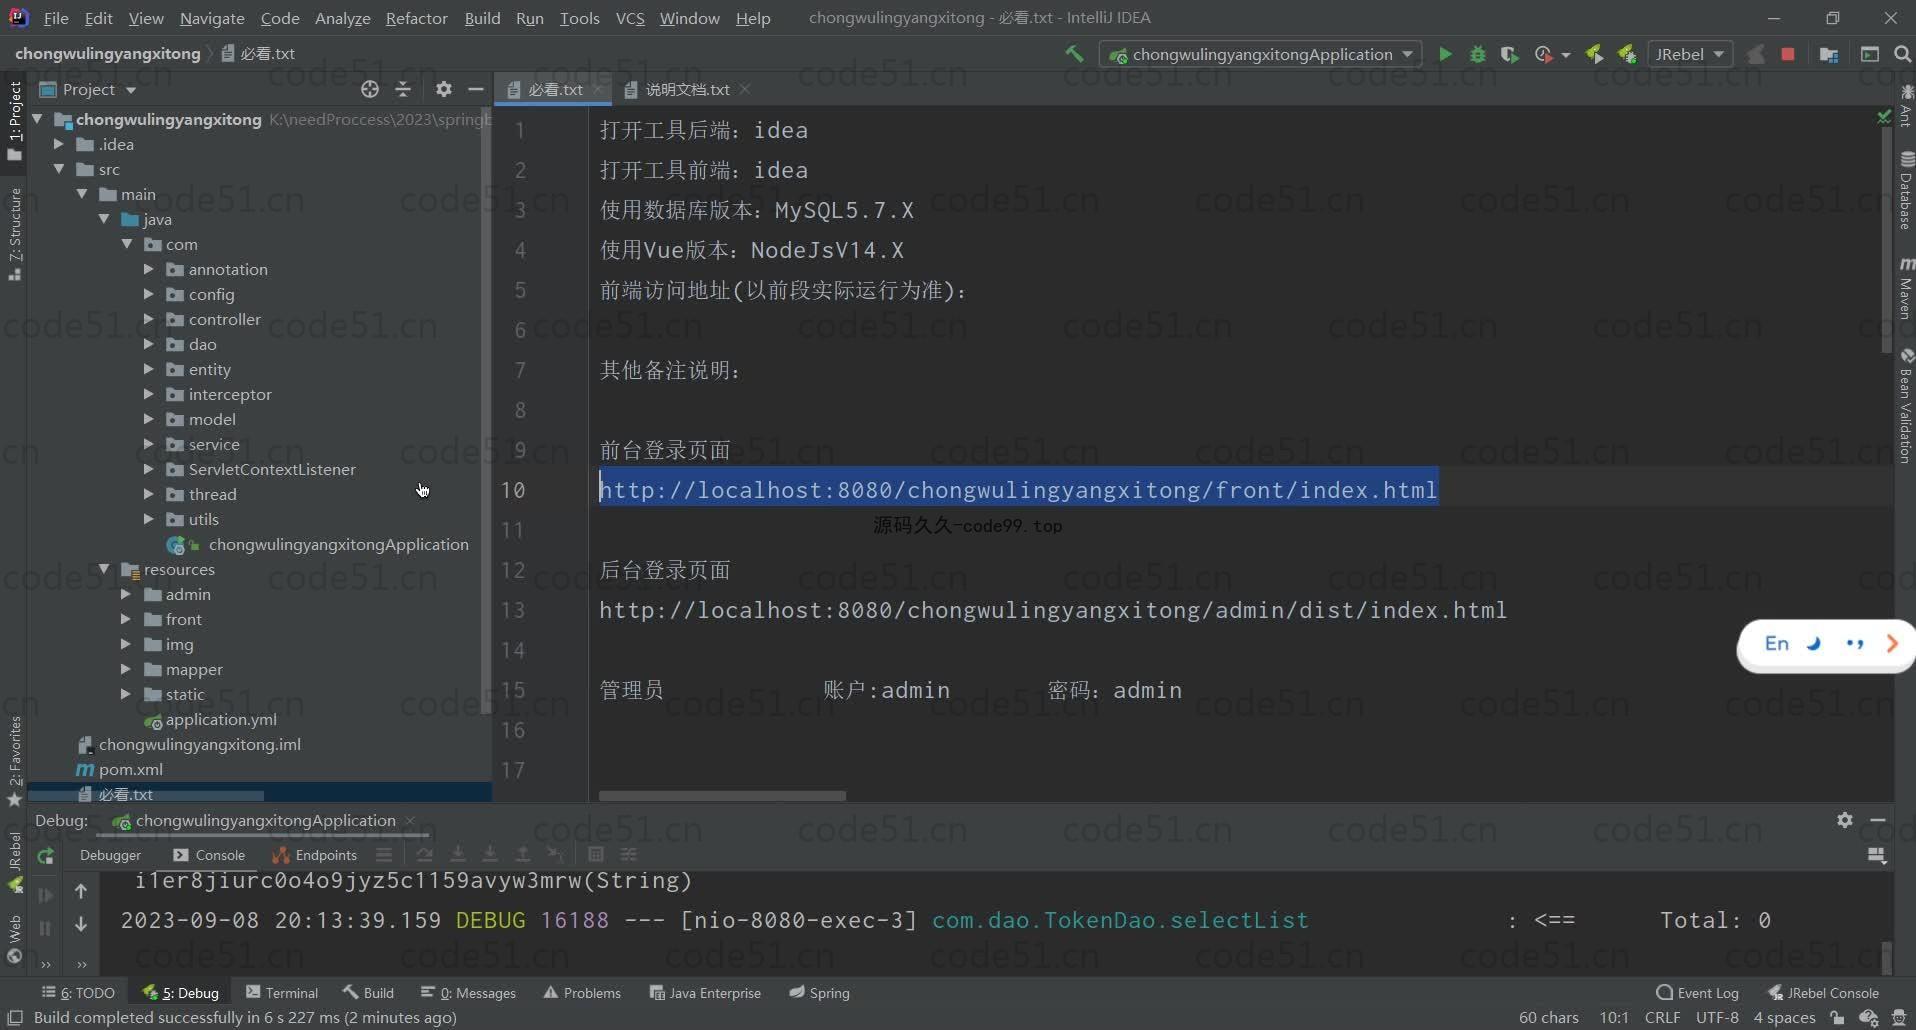The width and height of the screenshot is (1916, 1030).
Task: Run with JRebel rocket icon
Action: point(1594,54)
